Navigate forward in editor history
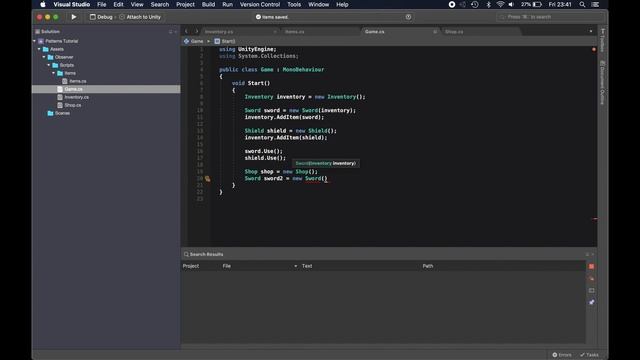Viewport: 640px width, 360px height. point(196,31)
